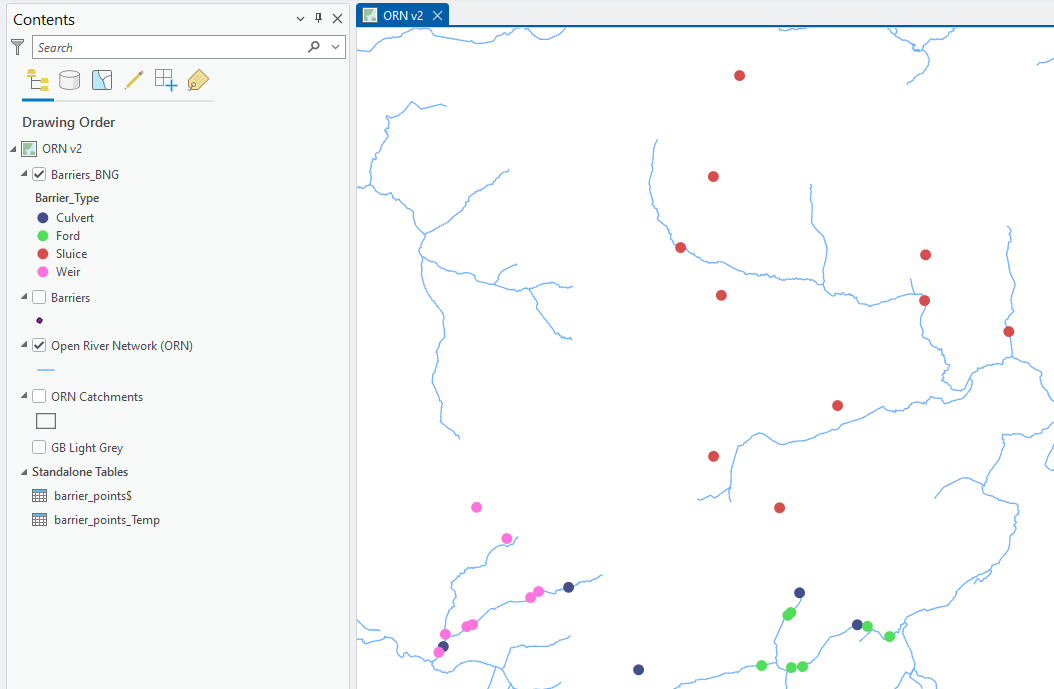Activate the ORN v2 map tab
Image resolution: width=1054 pixels, height=689 pixels.
401,15
